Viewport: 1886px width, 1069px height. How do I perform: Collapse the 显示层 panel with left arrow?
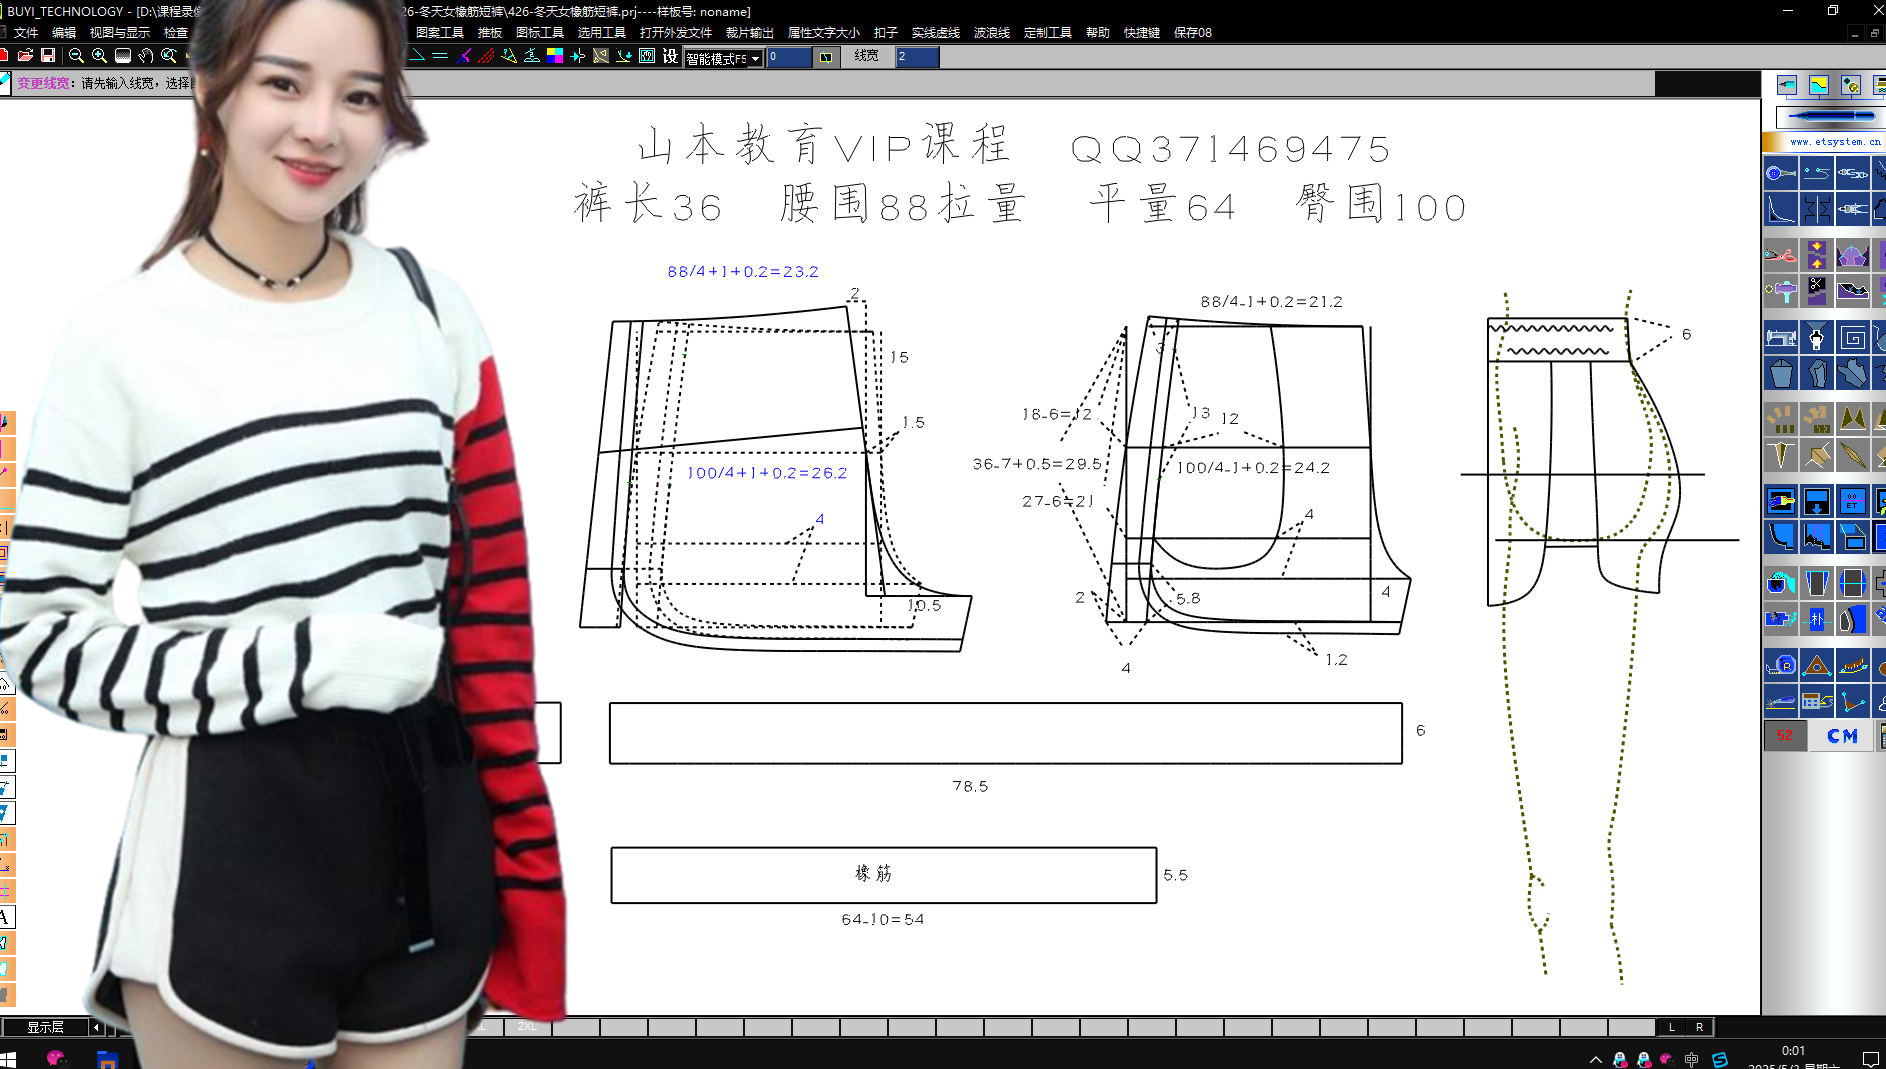pyautogui.click(x=95, y=1026)
